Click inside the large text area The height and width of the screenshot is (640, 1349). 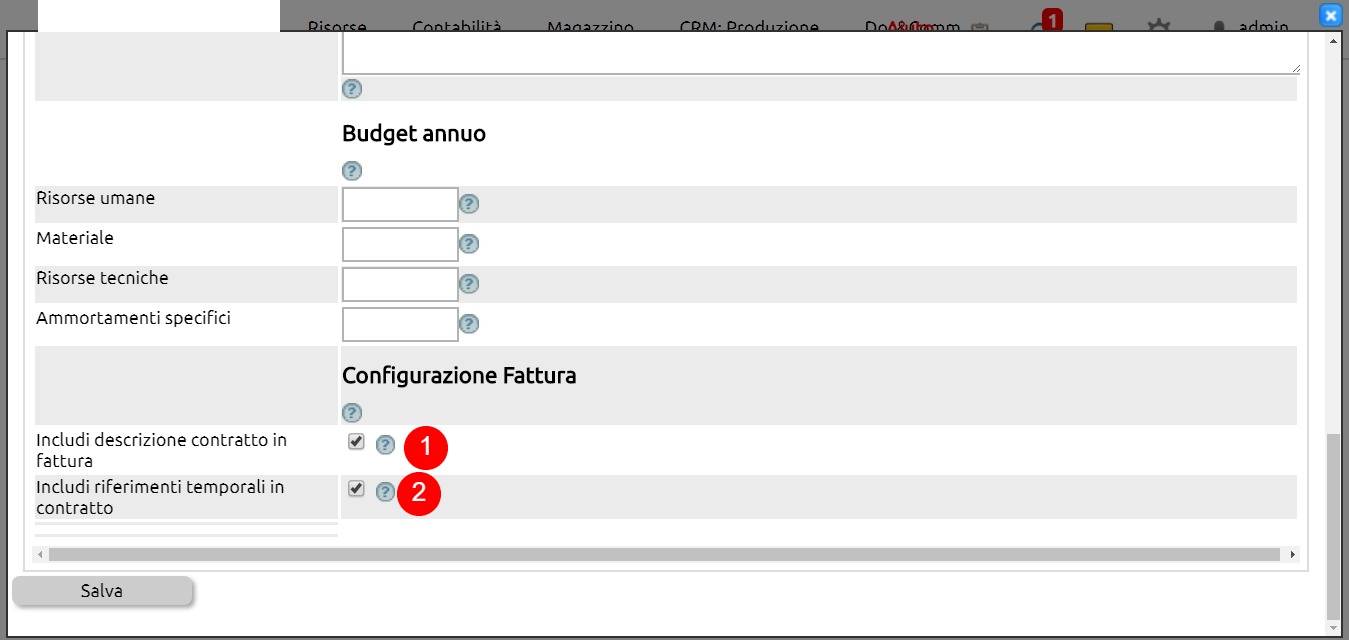[821, 53]
